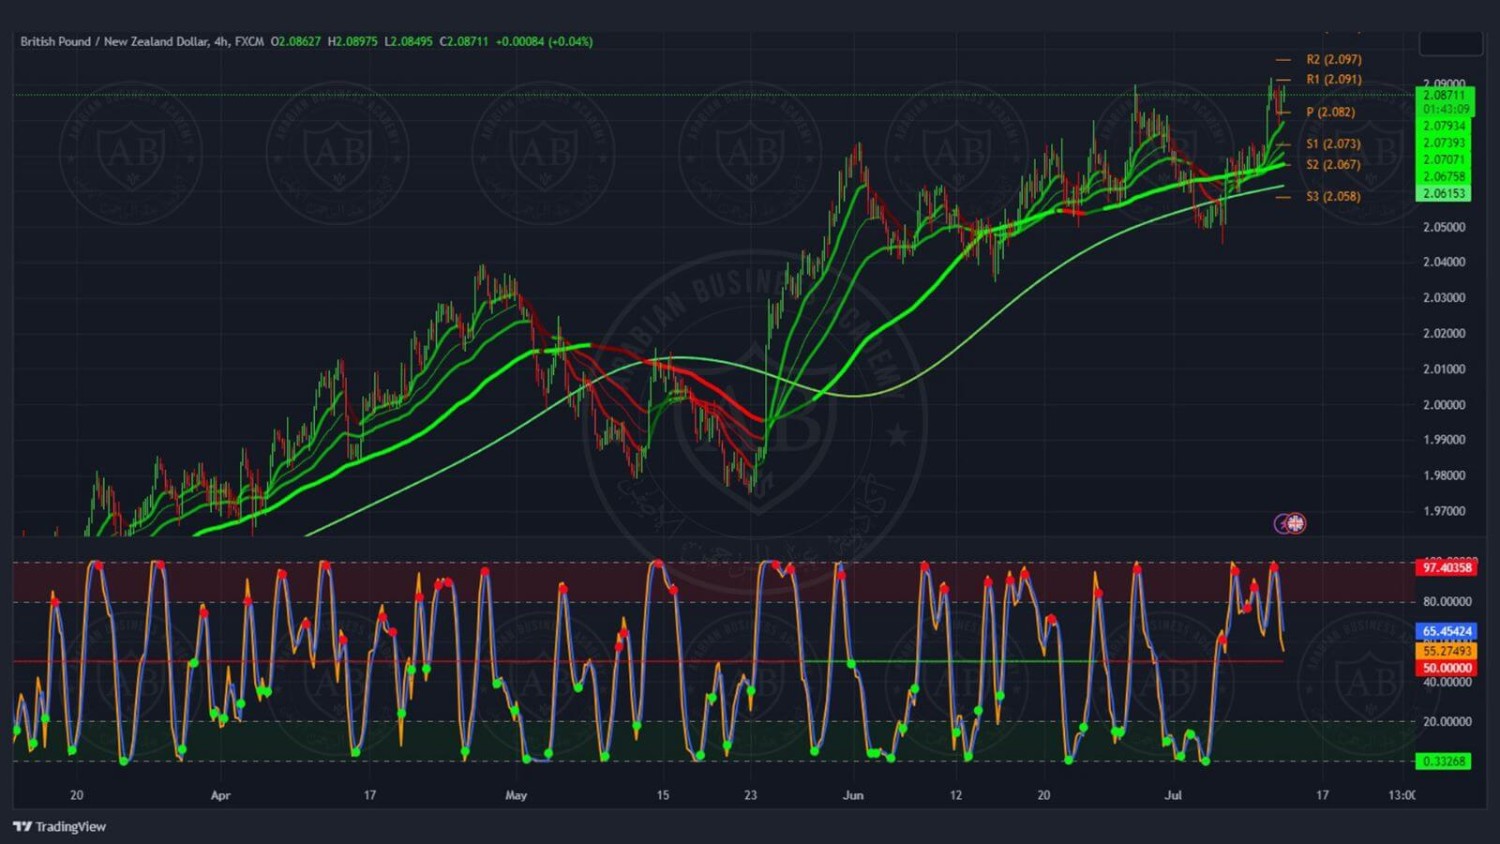Click the TradingView logo
Screen dimensions: 1500x844
point(59,826)
